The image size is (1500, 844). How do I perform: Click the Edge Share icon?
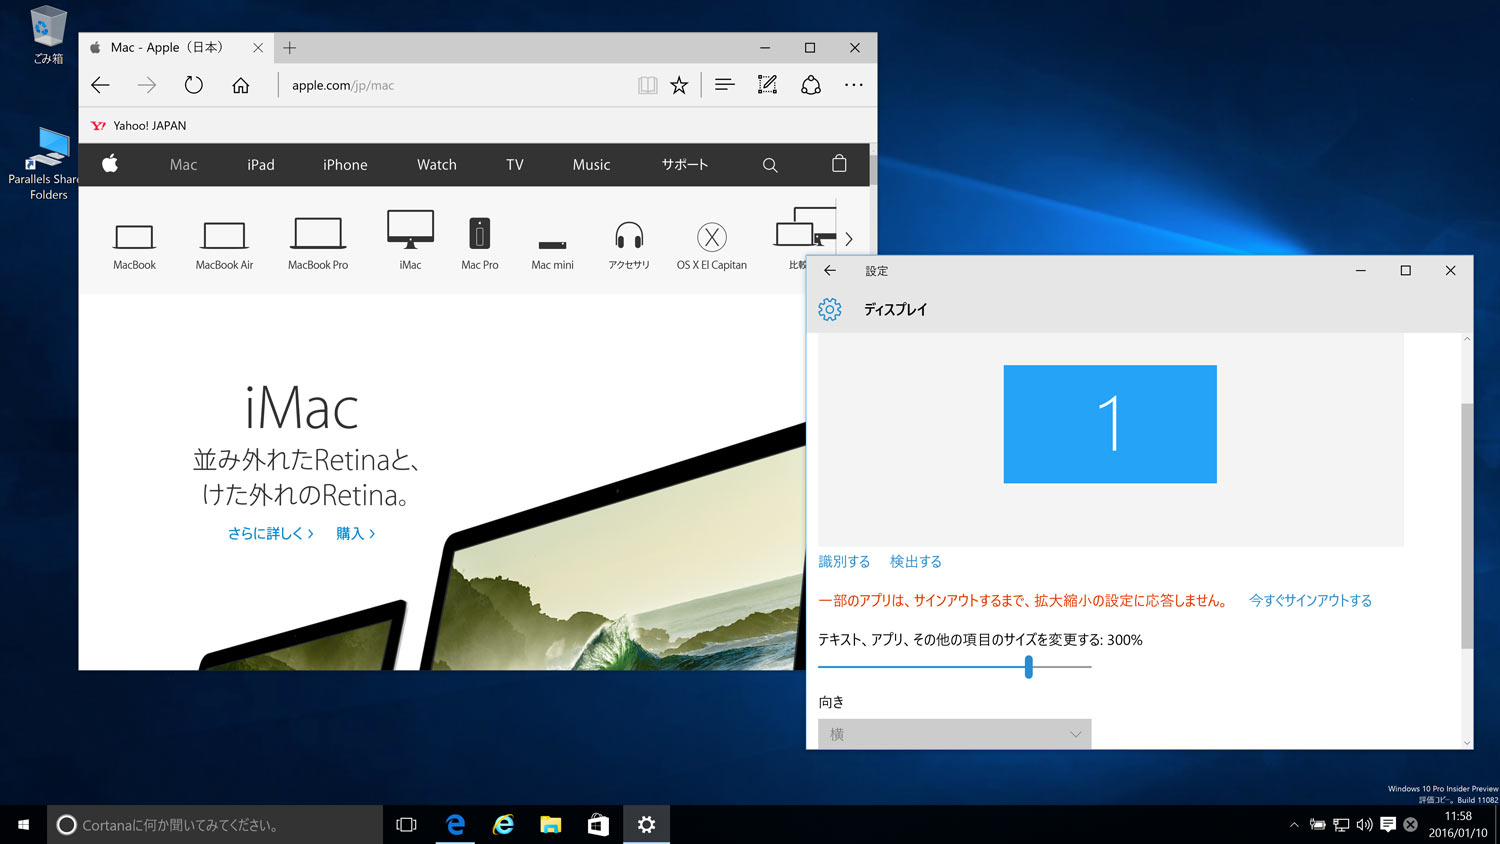click(x=811, y=85)
